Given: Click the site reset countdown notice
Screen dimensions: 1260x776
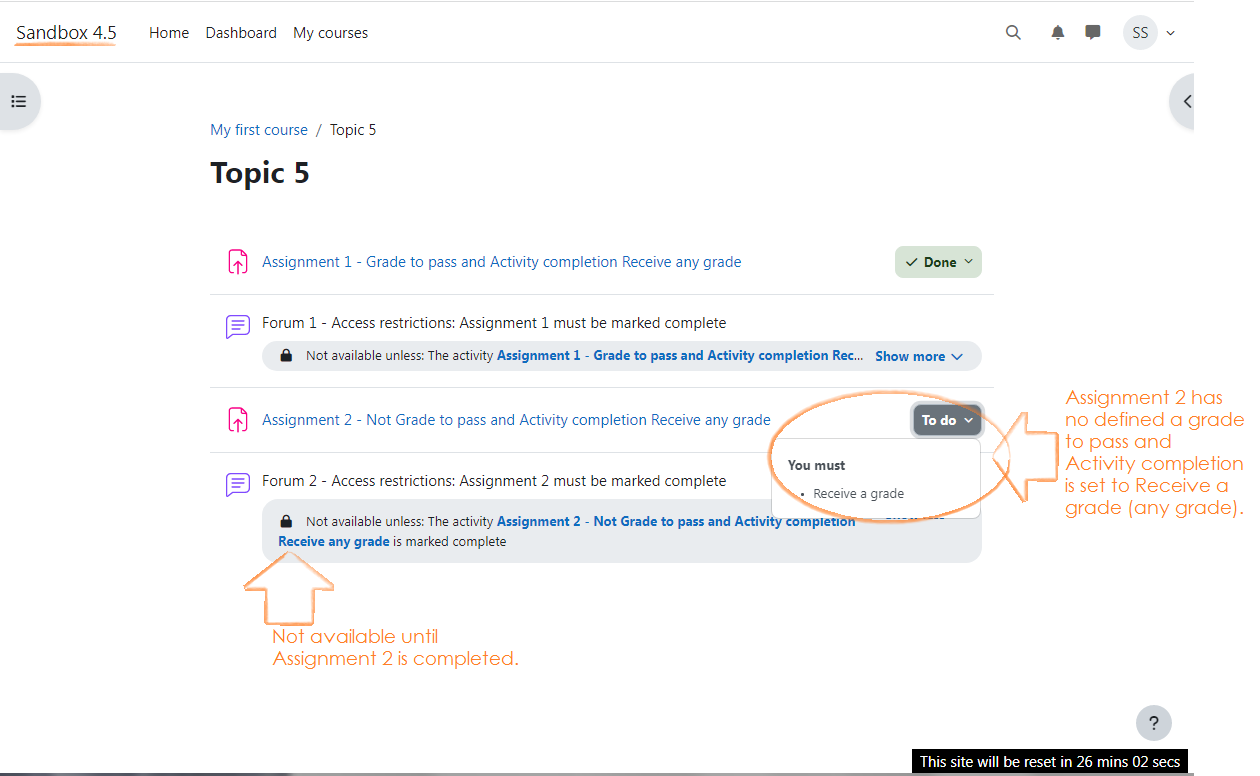Looking at the screenshot, I should pyautogui.click(x=1050, y=762).
